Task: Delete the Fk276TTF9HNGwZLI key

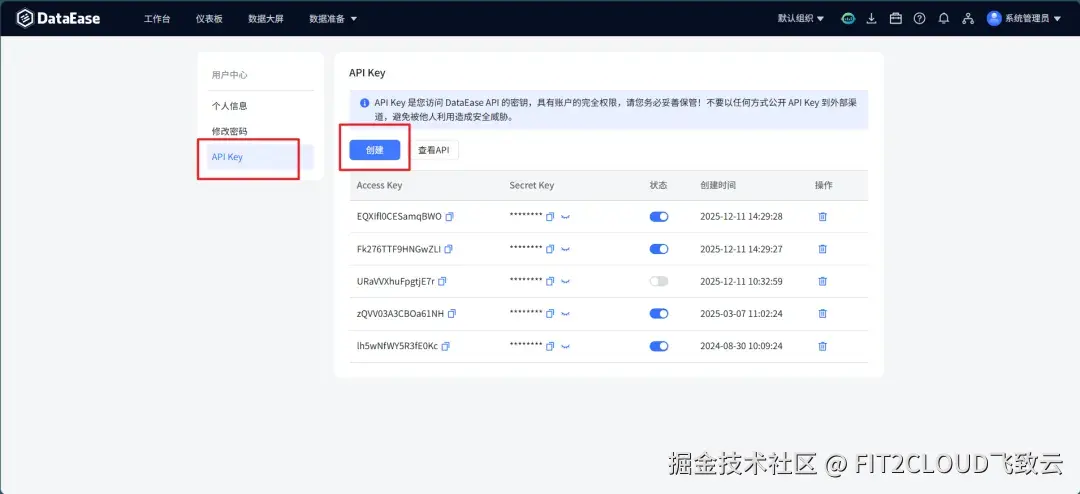Action: [x=822, y=249]
